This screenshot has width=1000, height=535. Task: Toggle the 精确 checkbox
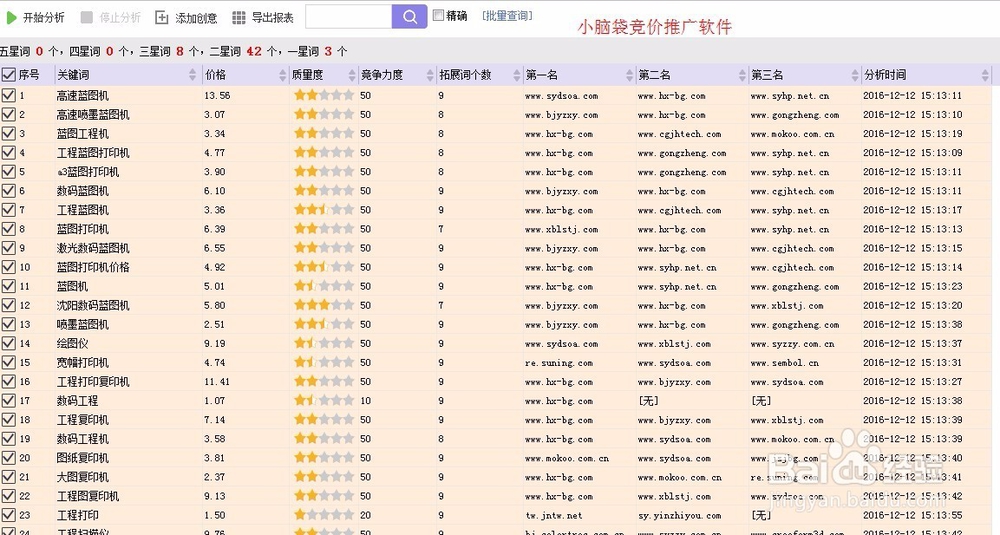pyautogui.click(x=438, y=15)
